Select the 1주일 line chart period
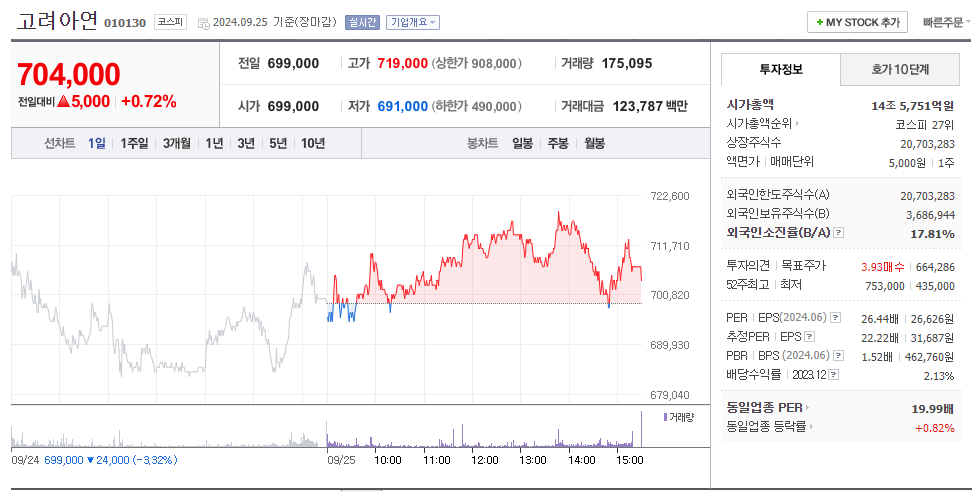The width and height of the screenshot is (973, 491). click(134, 143)
